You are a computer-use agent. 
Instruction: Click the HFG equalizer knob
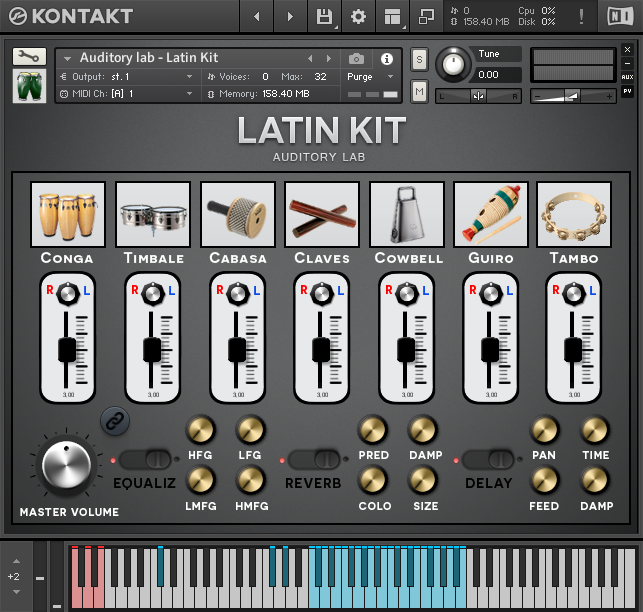(201, 429)
